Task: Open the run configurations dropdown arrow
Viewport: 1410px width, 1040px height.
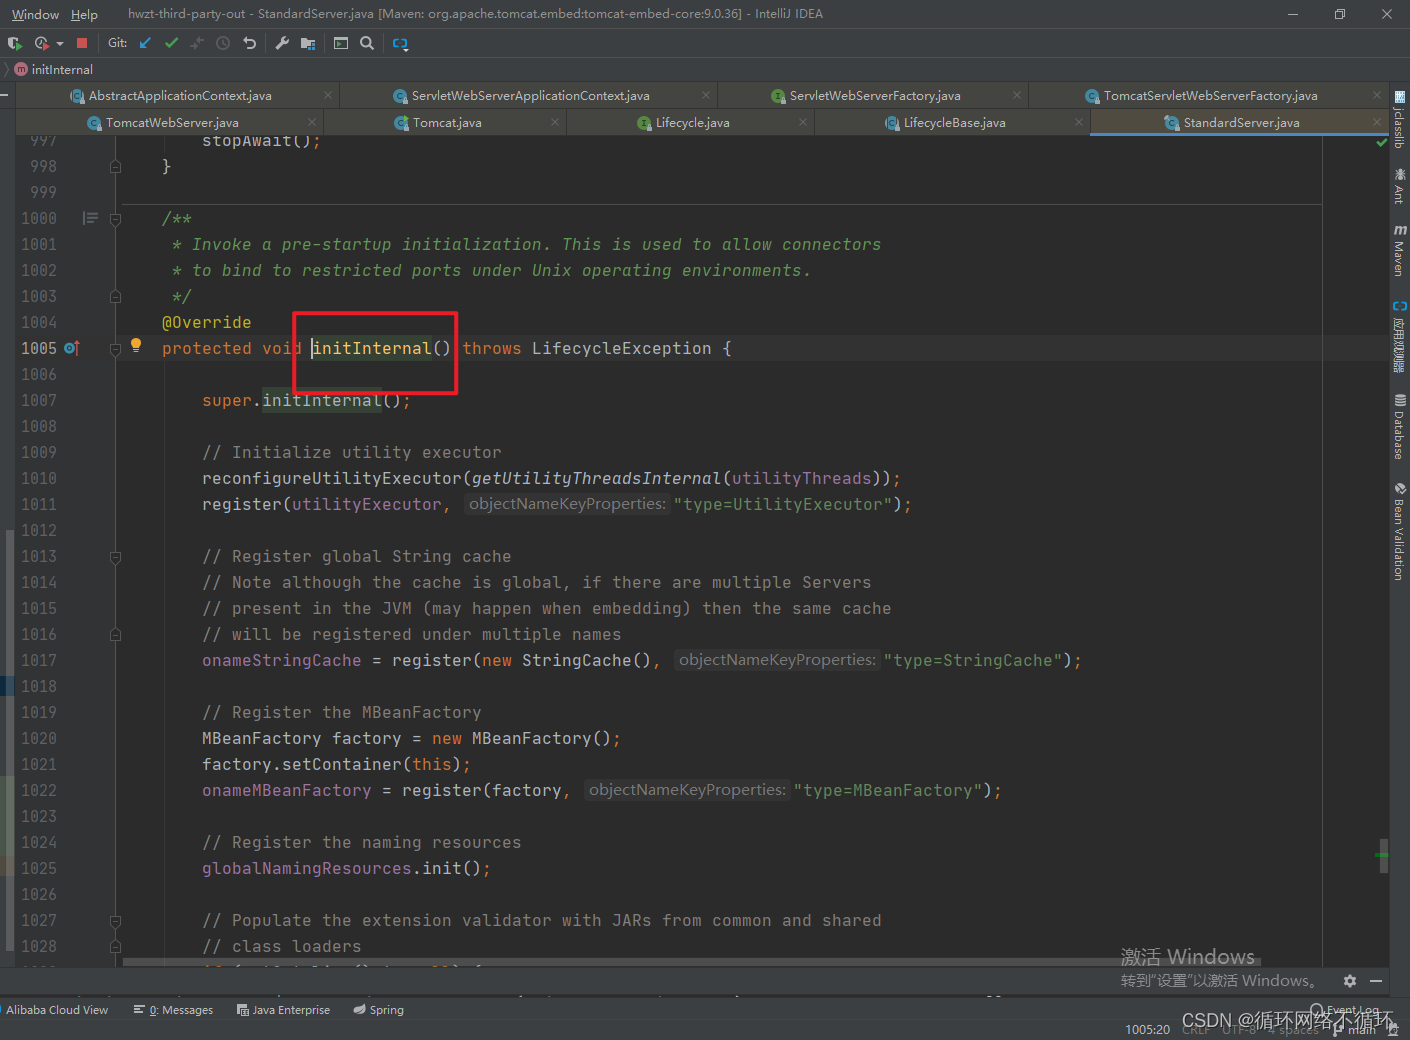Action: click(60, 43)
